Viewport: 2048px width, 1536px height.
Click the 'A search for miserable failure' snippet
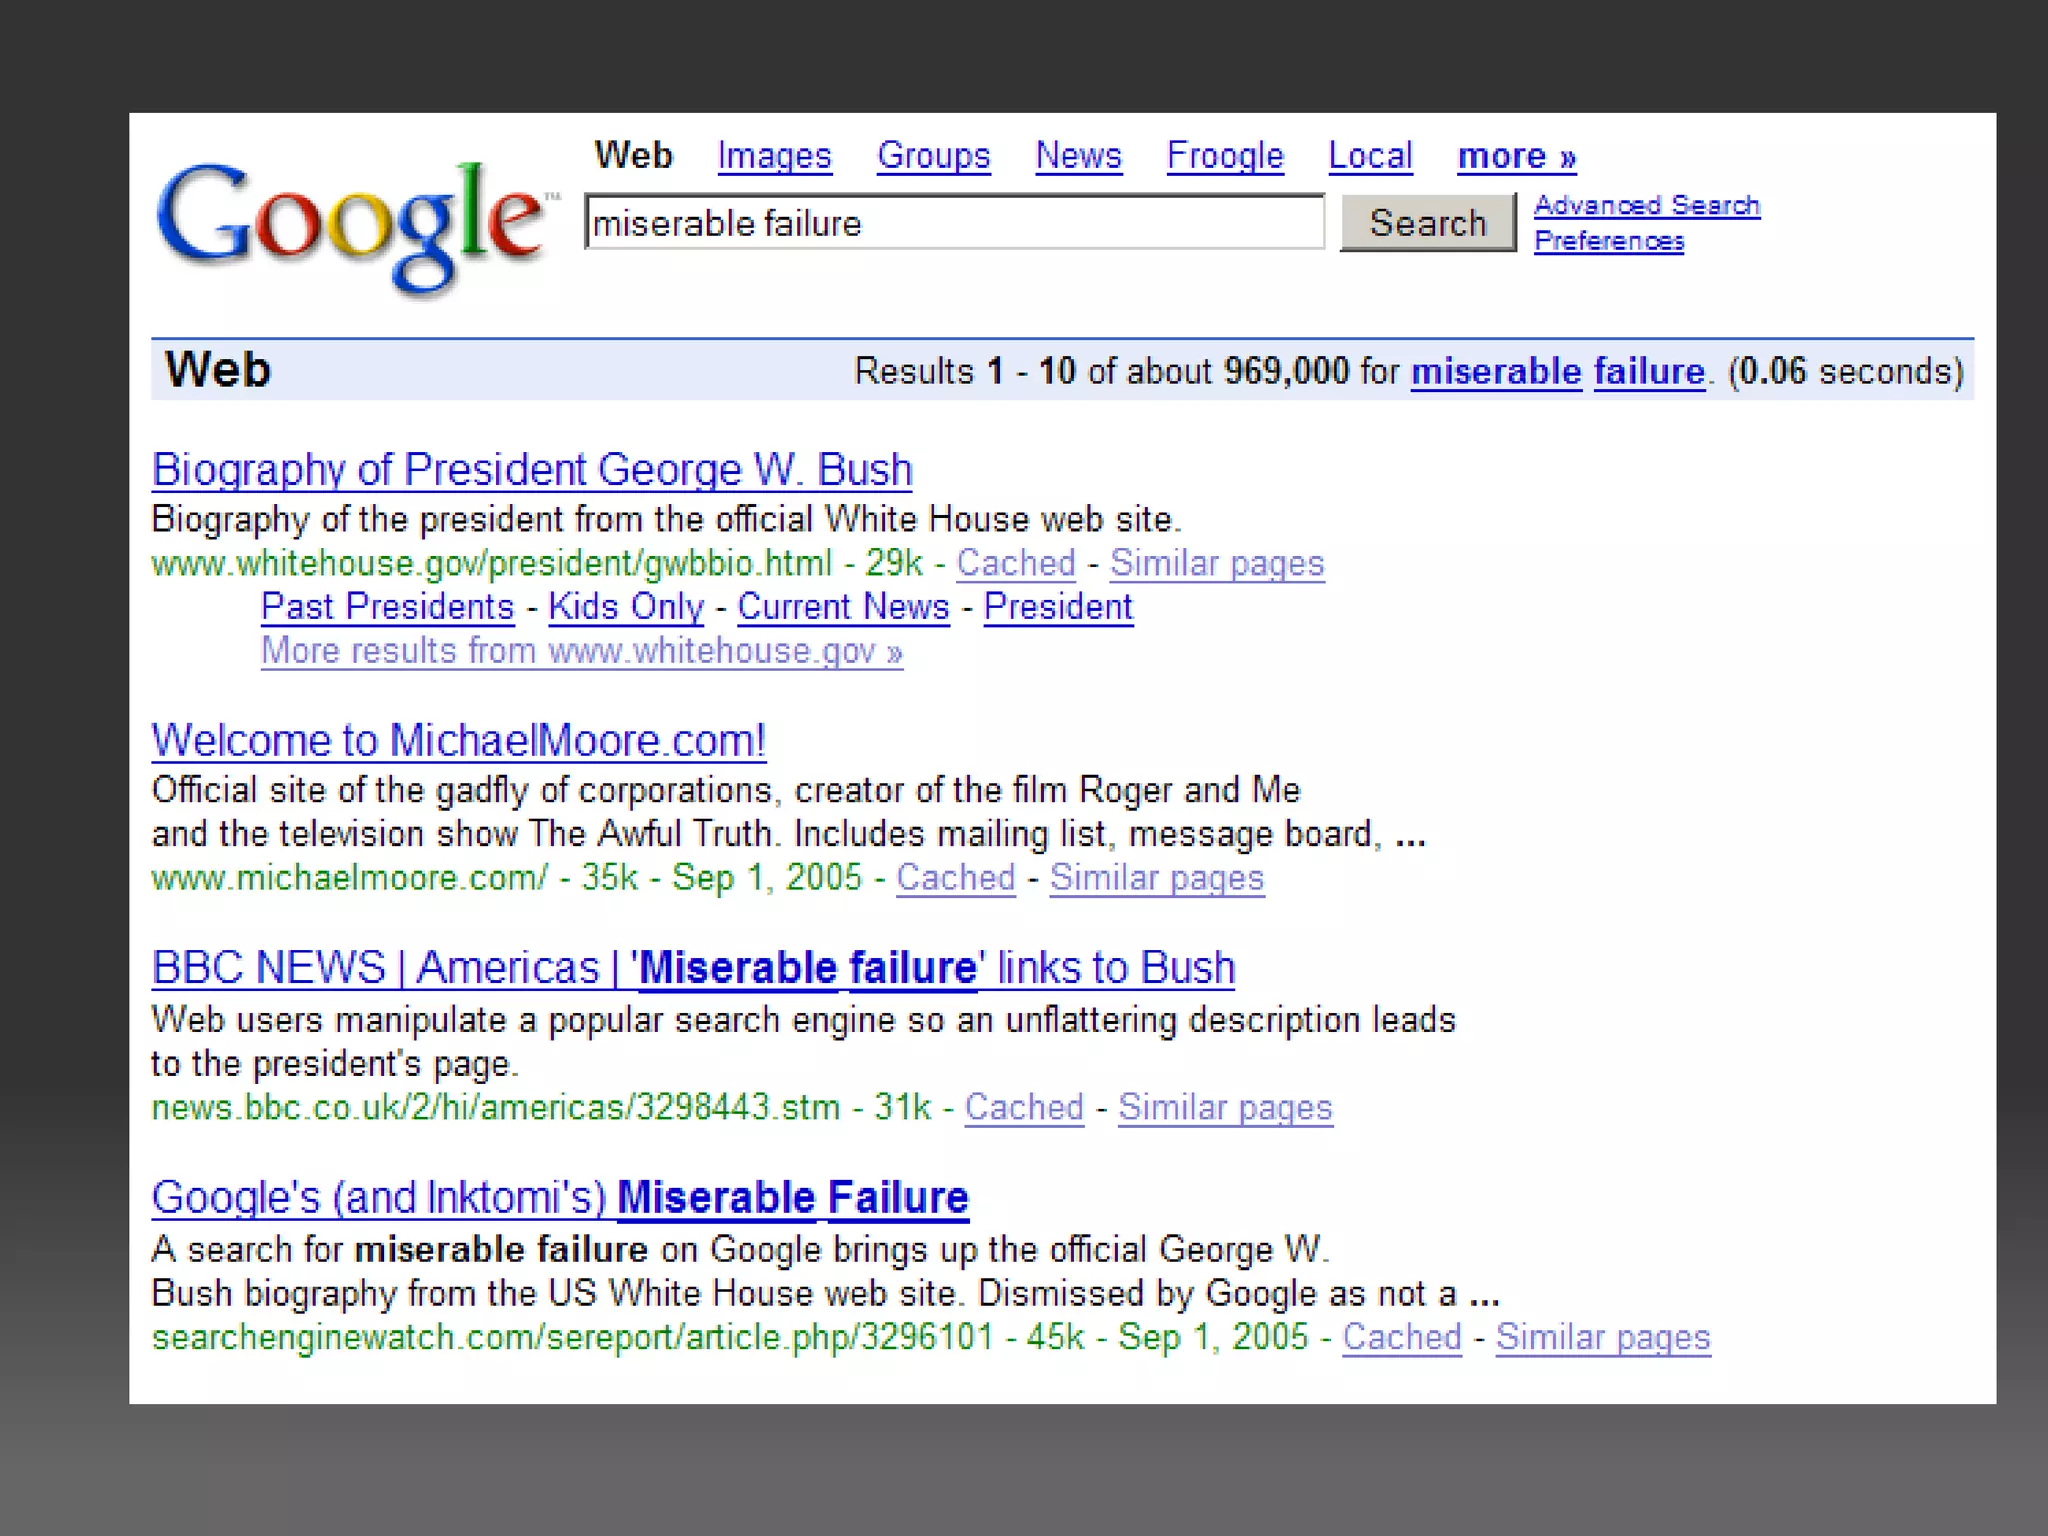(x=739, y=1249)
